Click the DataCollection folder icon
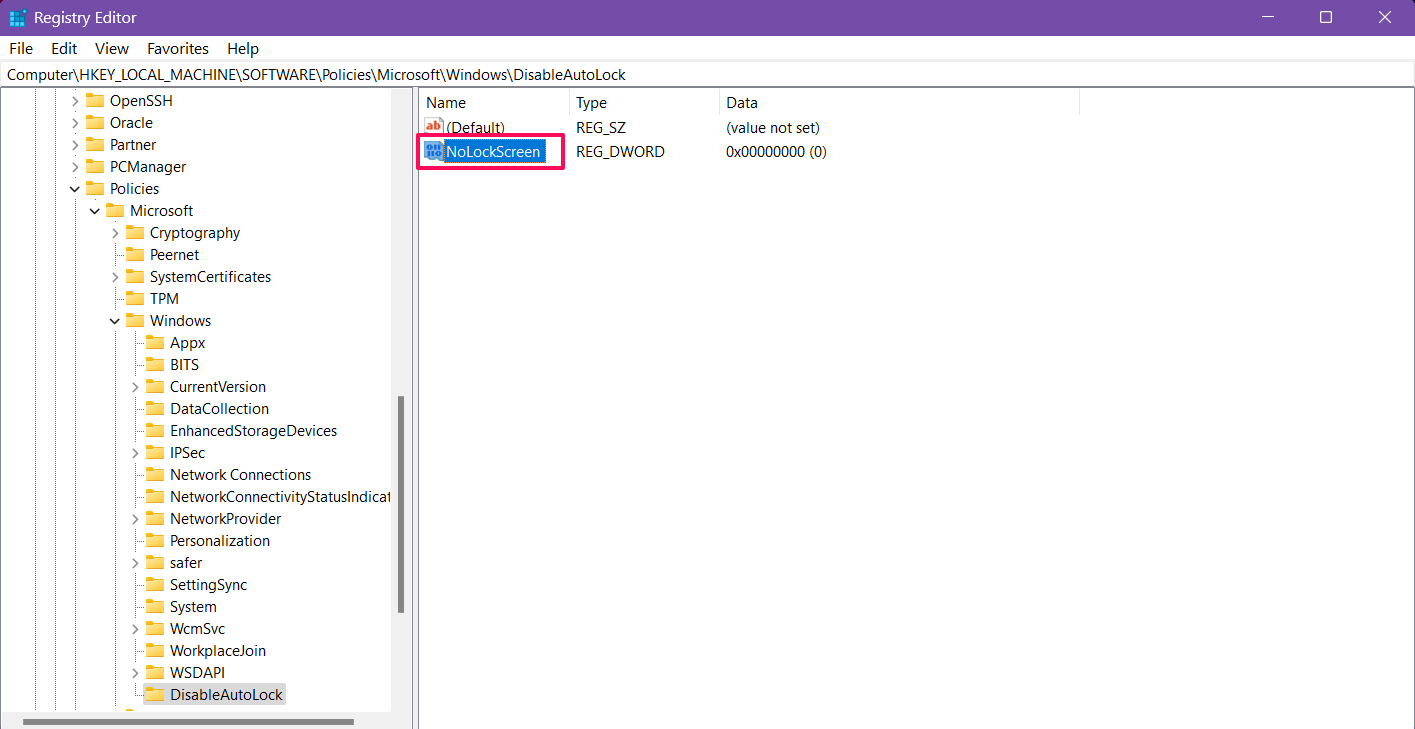Screen dimensions: 1415x729 click(155, 408)
